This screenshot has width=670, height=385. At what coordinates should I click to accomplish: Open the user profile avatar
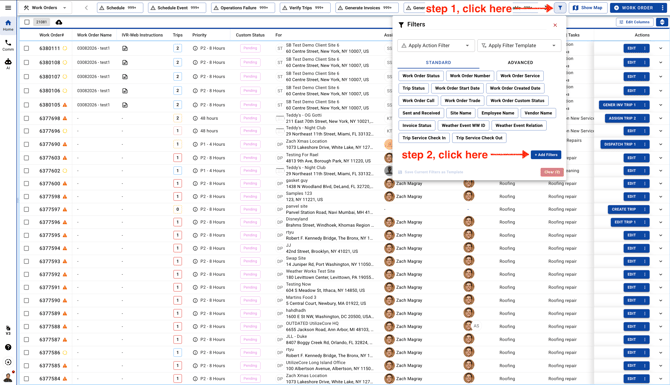[8, 377]
